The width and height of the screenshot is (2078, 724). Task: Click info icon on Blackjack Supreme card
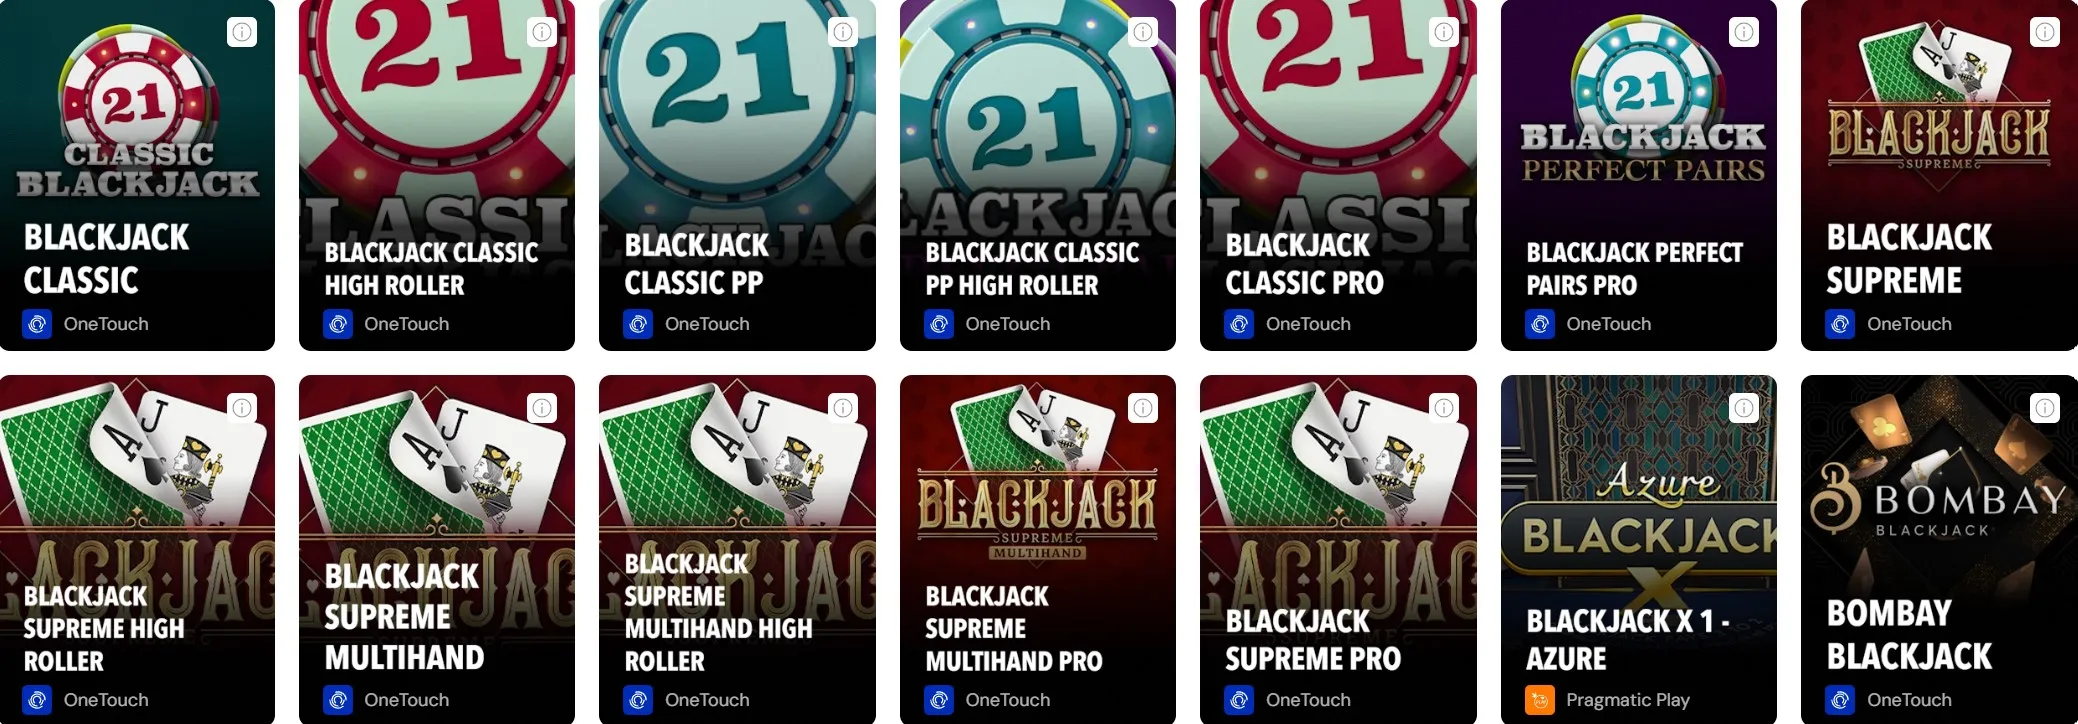[x=2045, y=32]
